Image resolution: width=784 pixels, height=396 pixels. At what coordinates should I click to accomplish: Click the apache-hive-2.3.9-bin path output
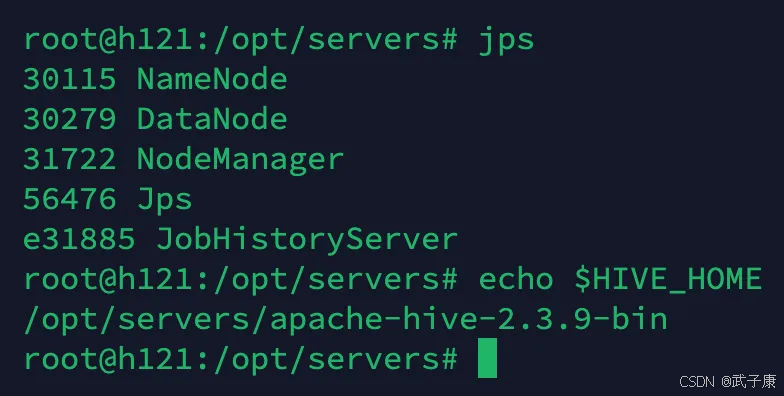[468, 320]
